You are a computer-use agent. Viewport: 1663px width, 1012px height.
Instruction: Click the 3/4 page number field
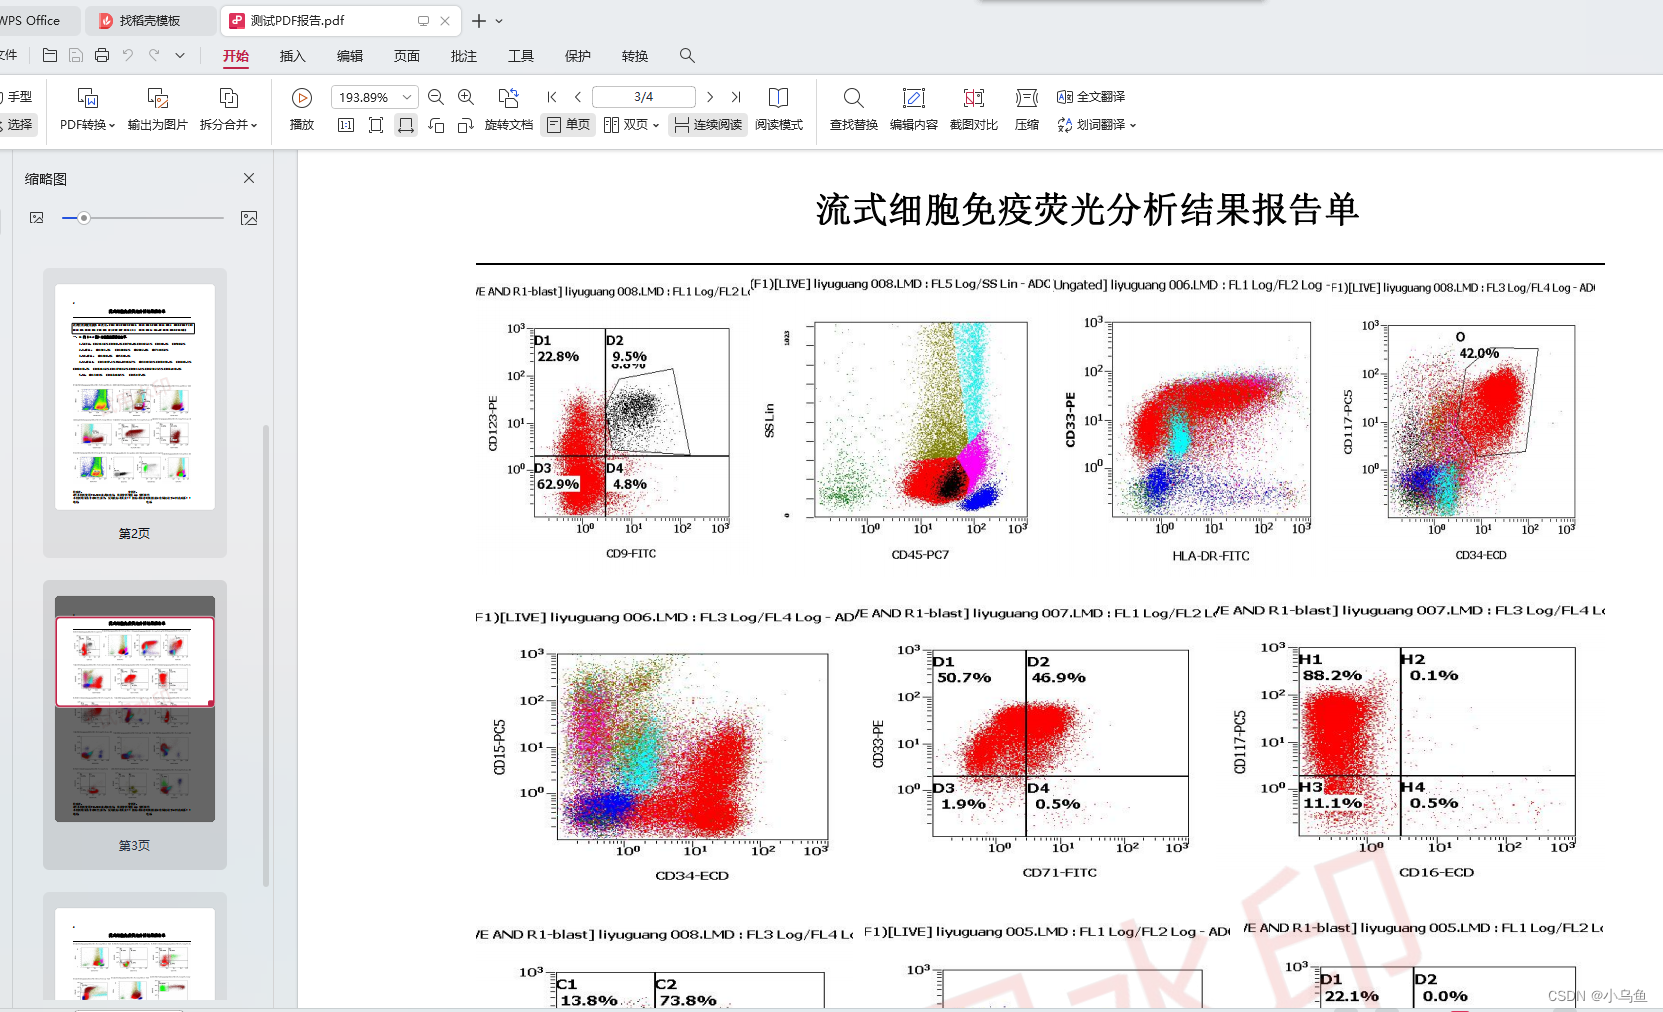point(644,97)
